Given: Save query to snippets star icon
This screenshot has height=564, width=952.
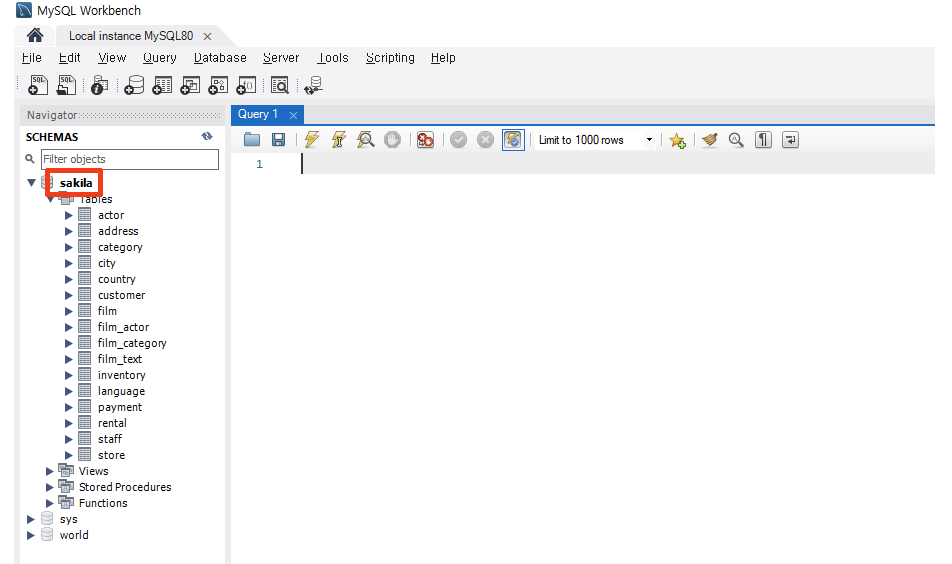Looking at the screenshot, I should [x=677, y=140].
